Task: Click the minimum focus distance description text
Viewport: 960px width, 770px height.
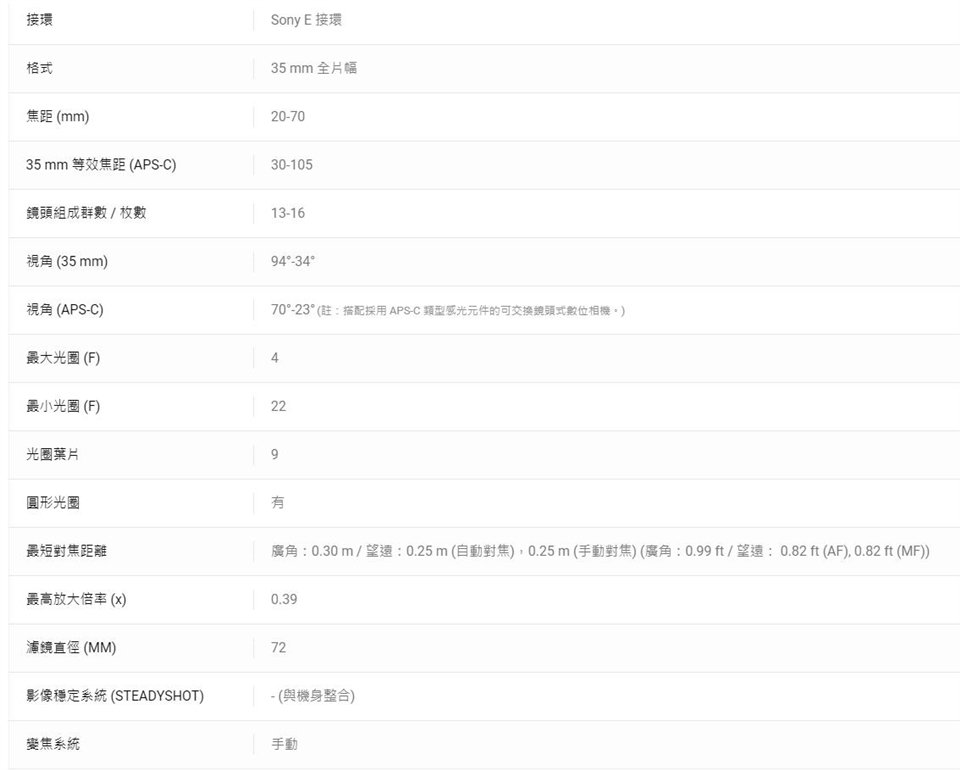Action: 600,551
